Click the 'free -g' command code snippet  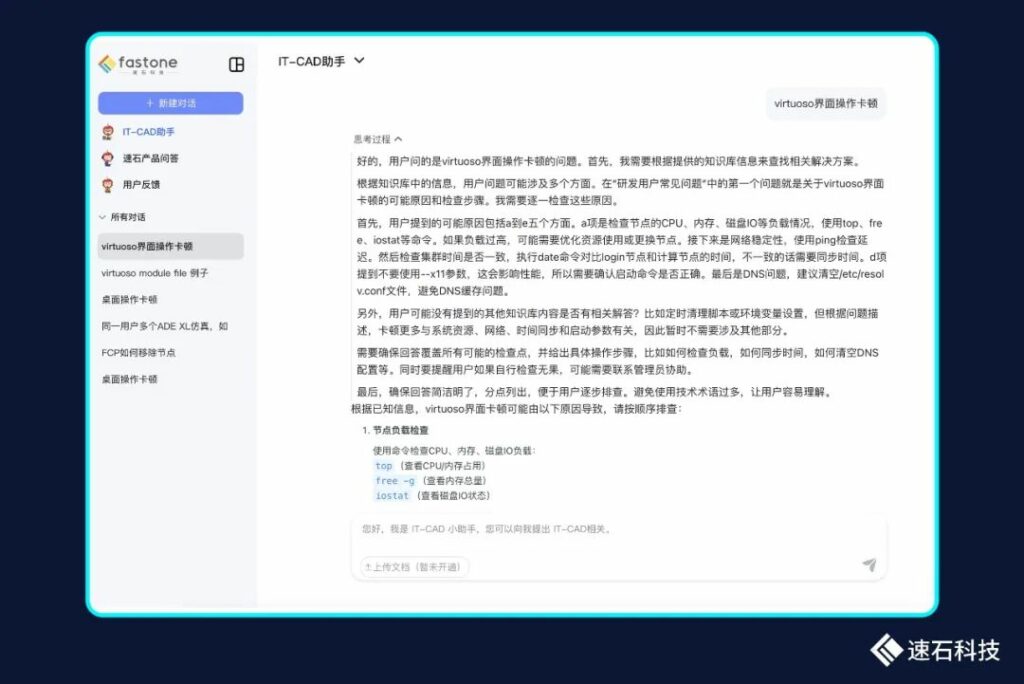[x=394, y=481]
